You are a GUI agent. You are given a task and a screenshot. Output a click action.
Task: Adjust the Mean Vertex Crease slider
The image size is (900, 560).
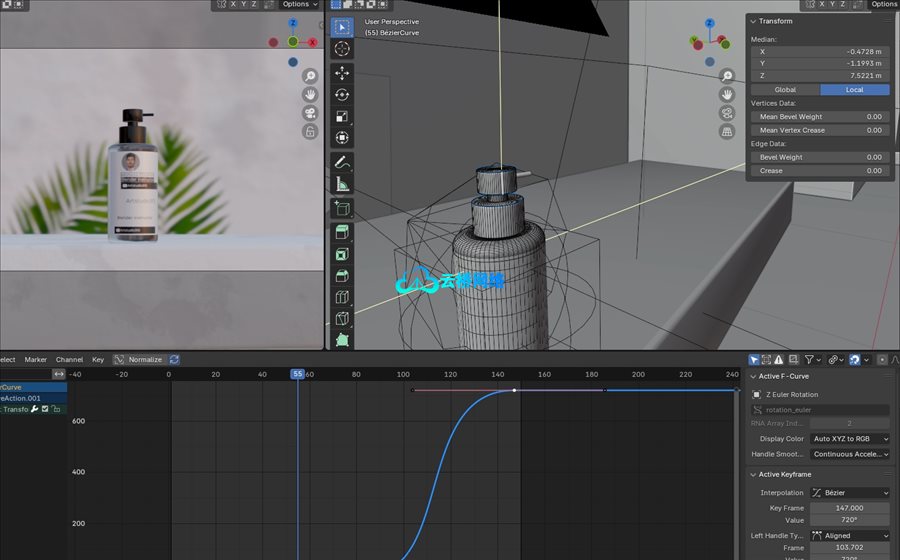(820, 130)
